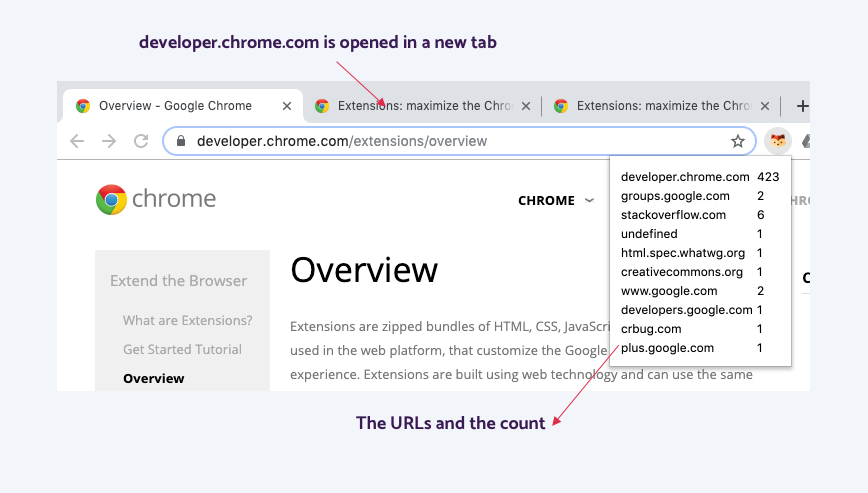Open Get Started Tutorial sidebar link
This screenshot has height=493, width=868.
(182, 349)
